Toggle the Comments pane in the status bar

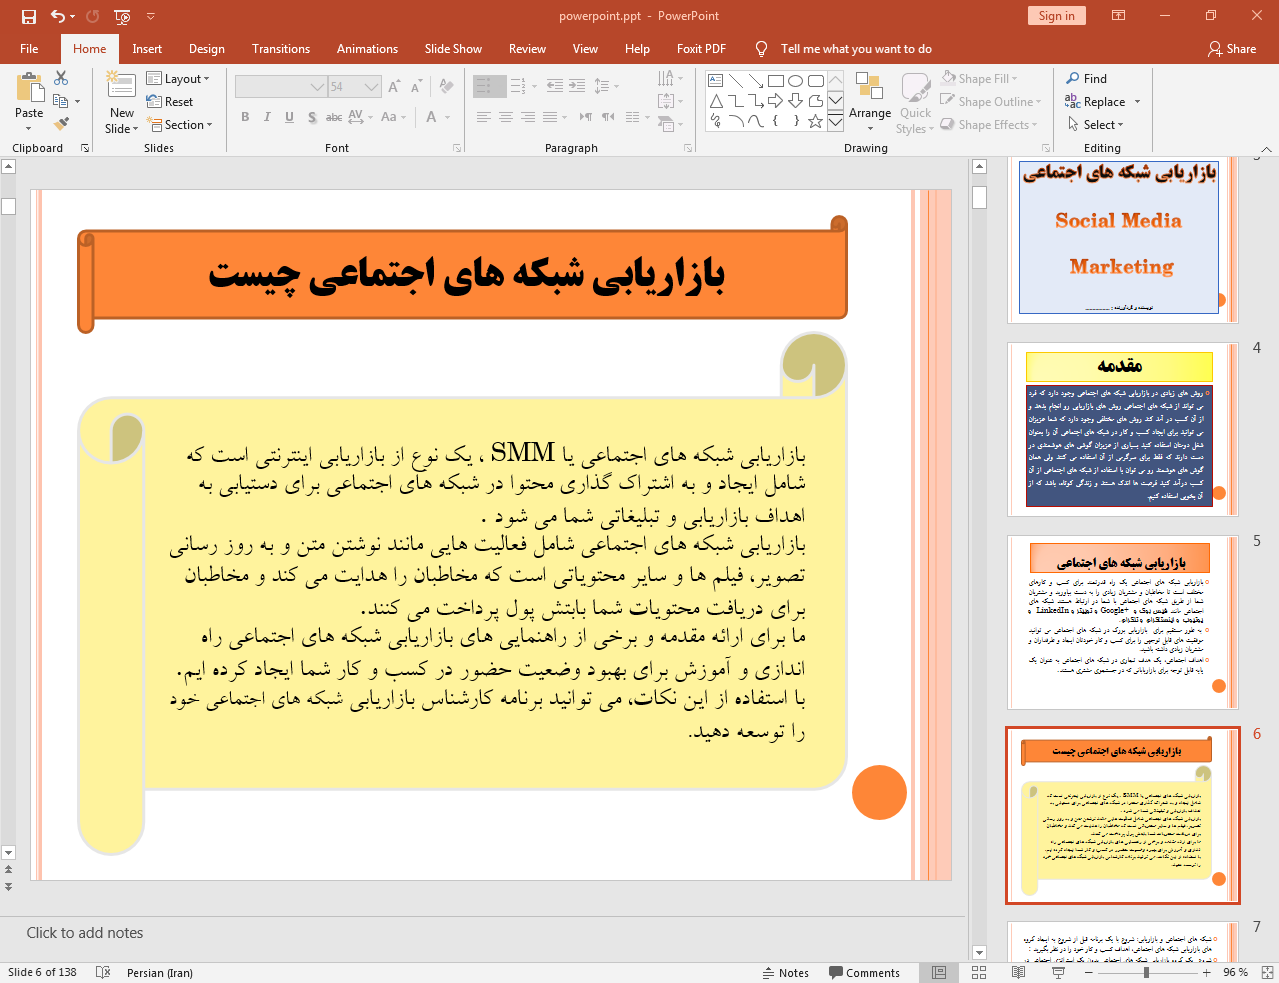[x=864, y=973]
